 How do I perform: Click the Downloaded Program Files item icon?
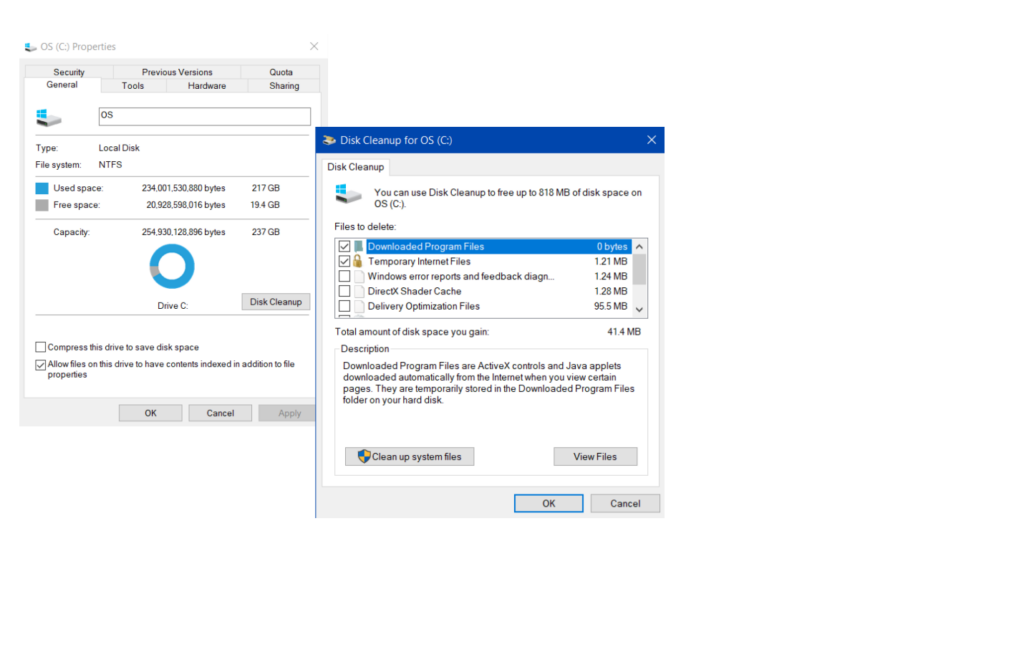pos(357,246)
